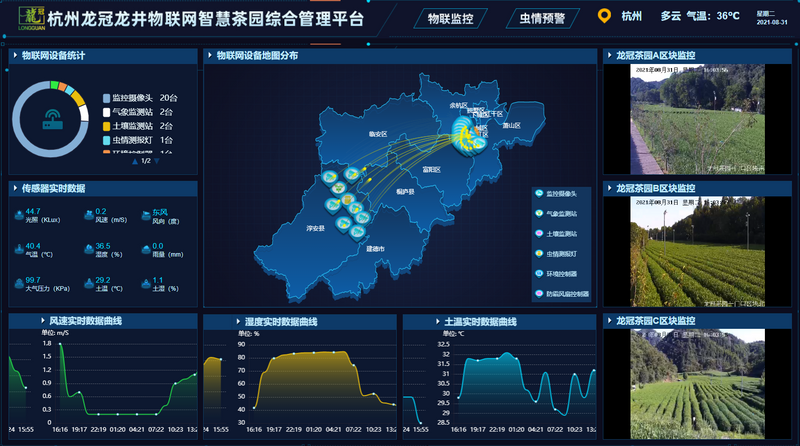Click the 光照 (KLux) sensor icon
800x446 pixels.
coord(18,214)
